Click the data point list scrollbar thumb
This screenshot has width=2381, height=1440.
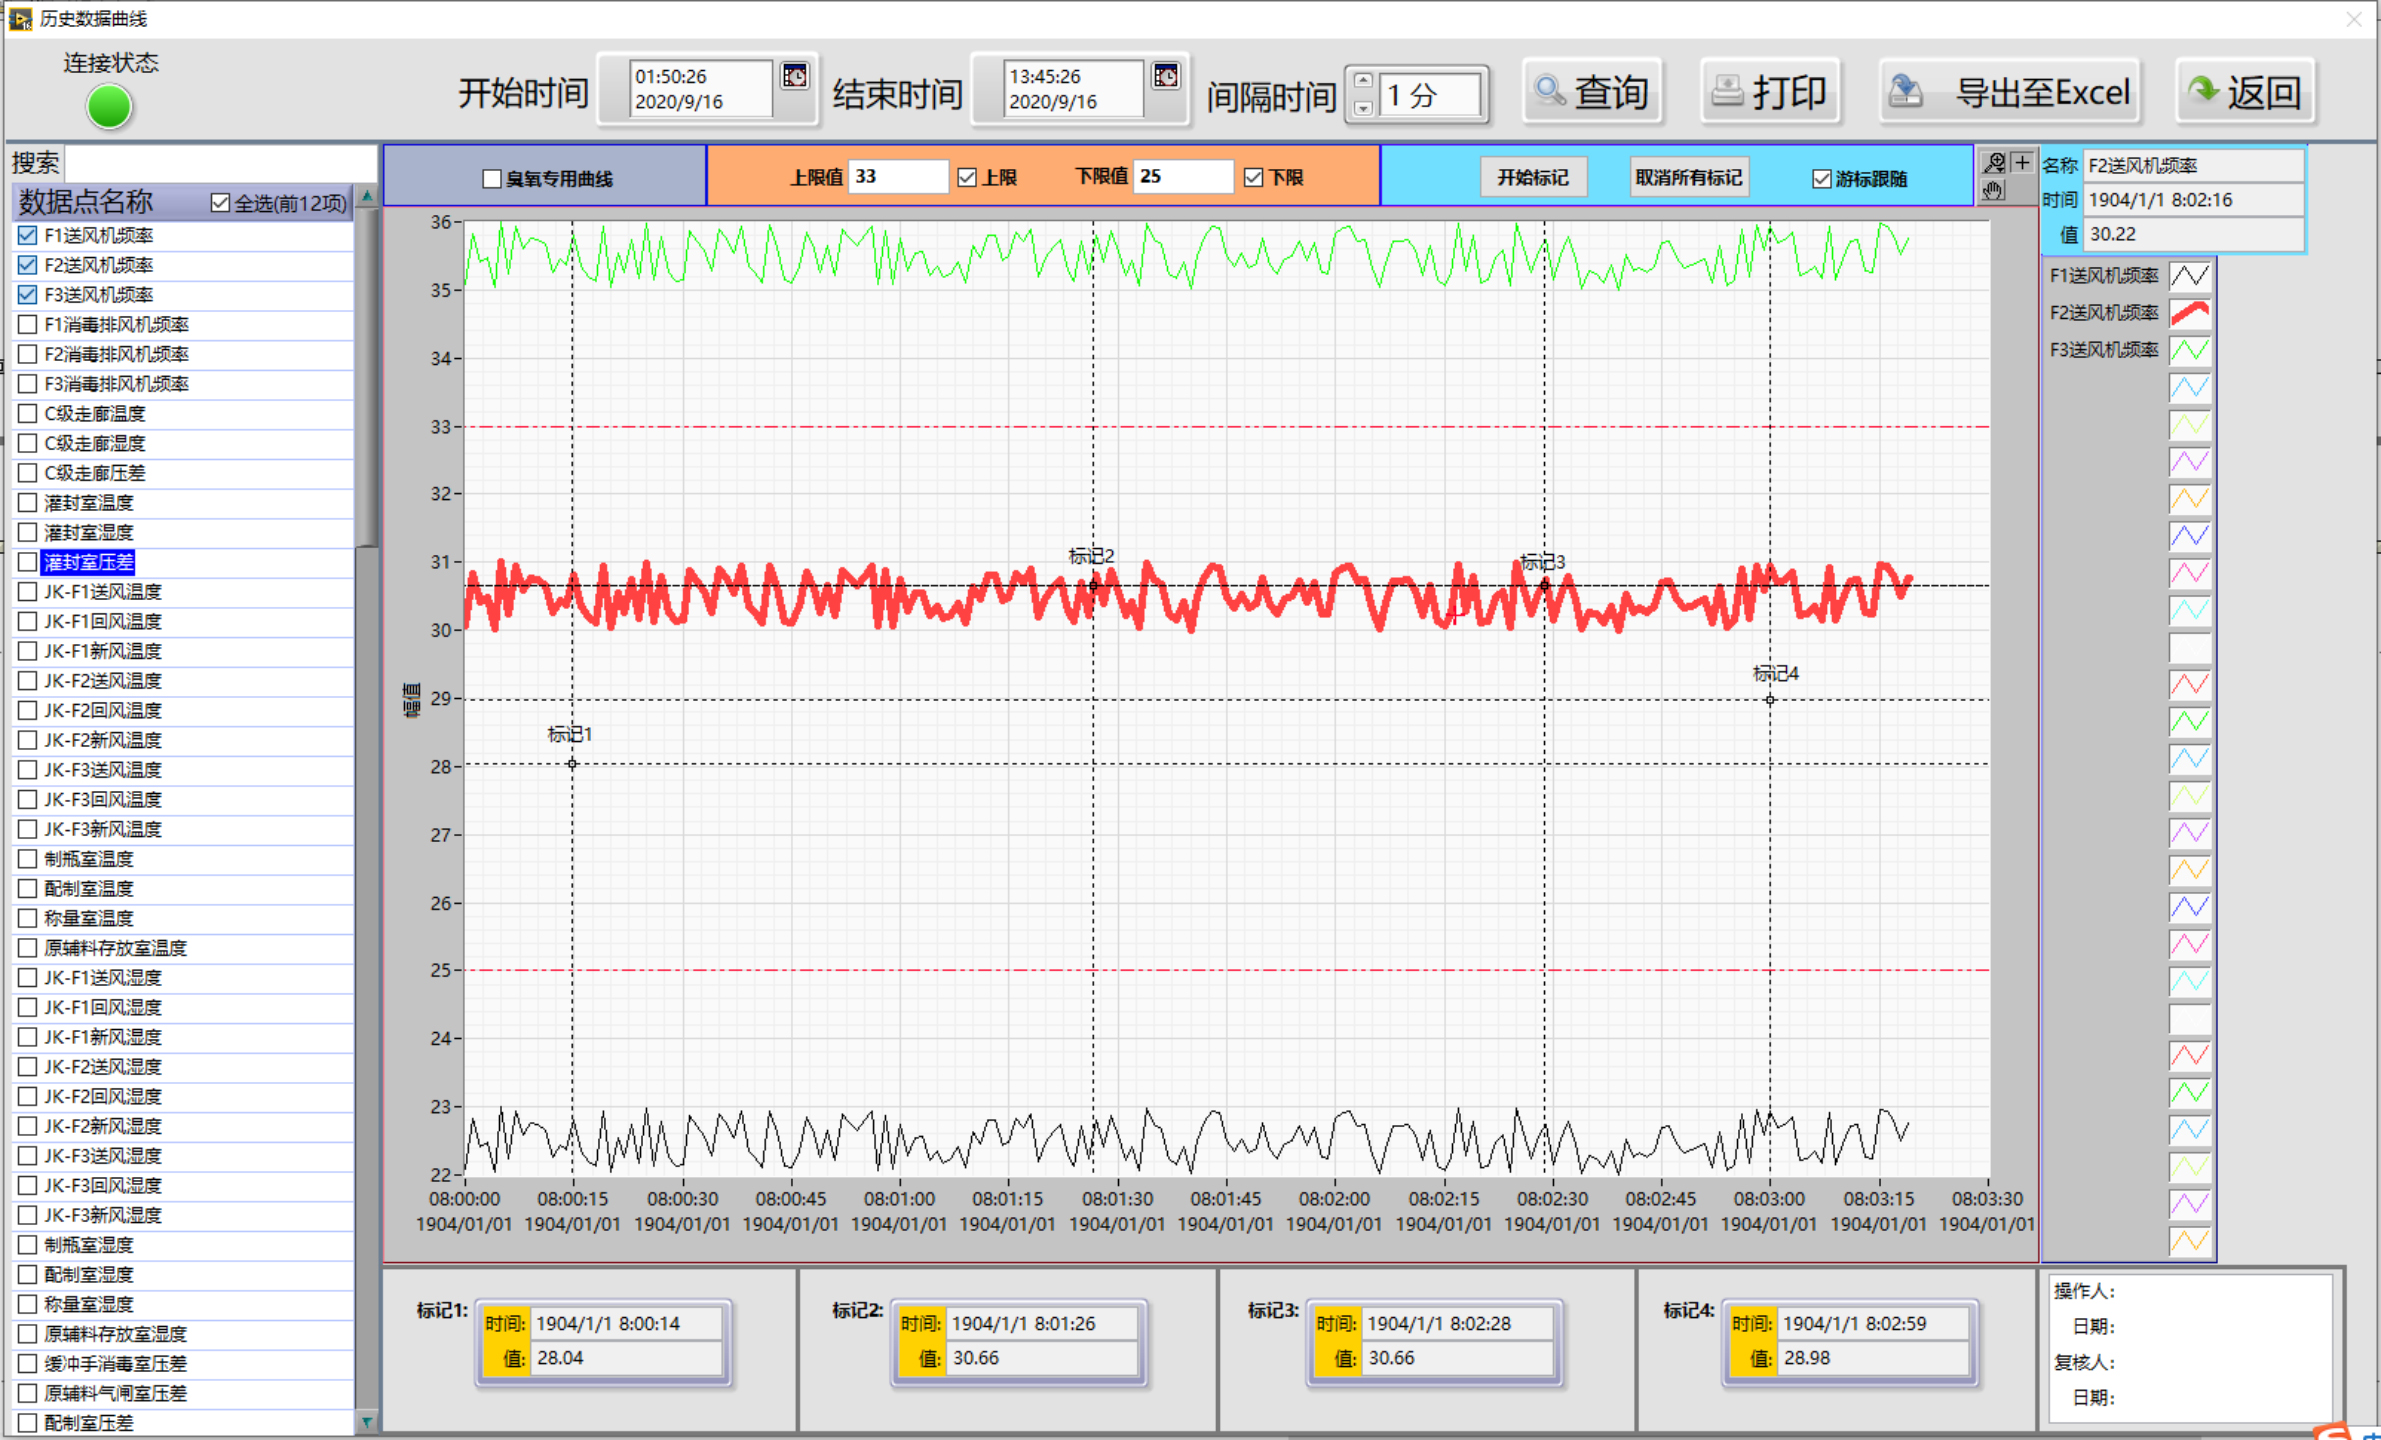click(x=367, y=378)
